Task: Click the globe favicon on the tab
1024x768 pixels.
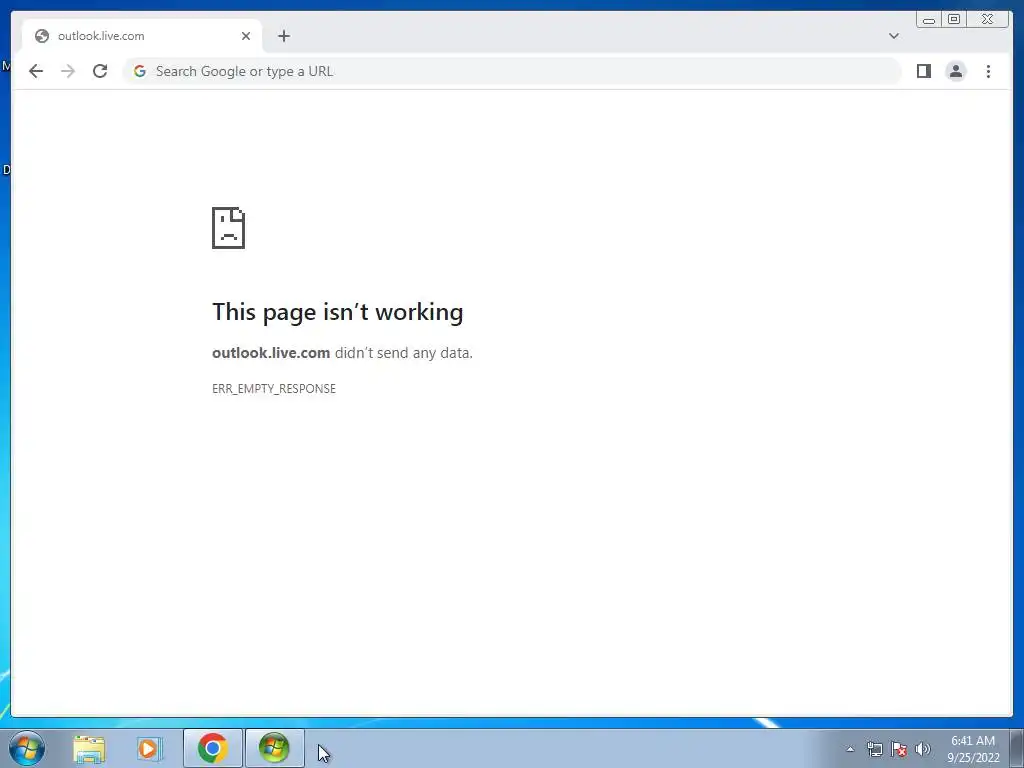Action: point(42,36)
